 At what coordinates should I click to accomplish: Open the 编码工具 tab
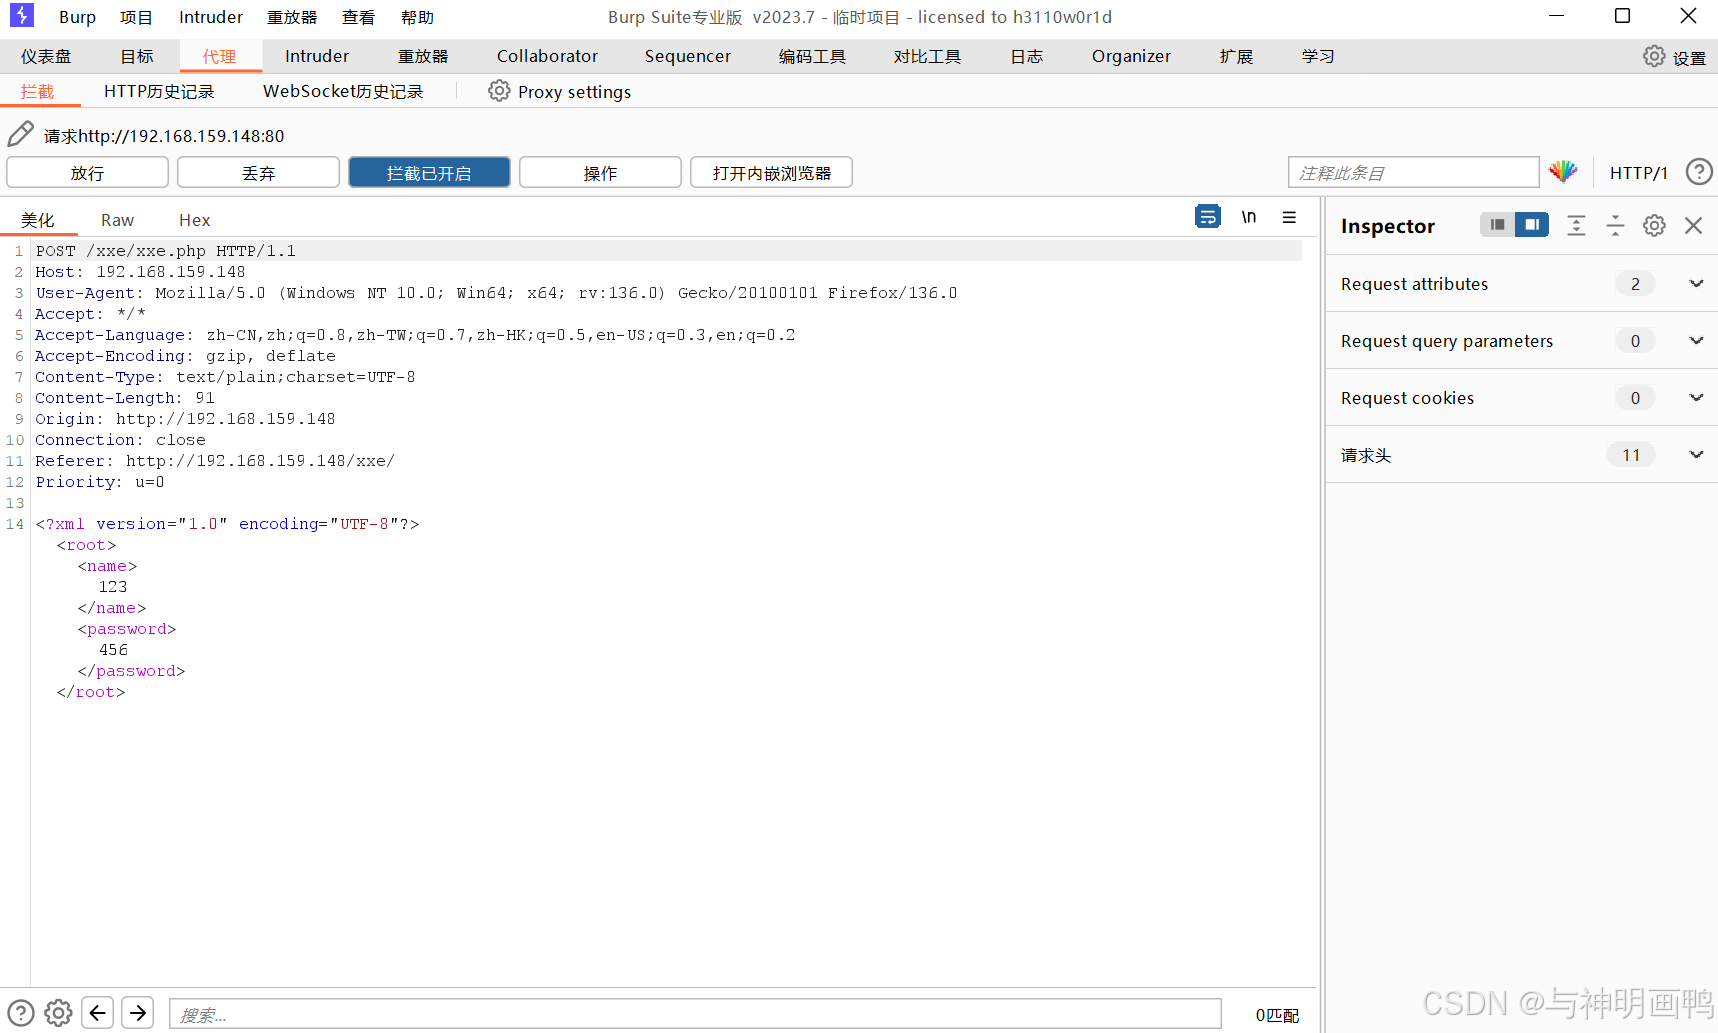click(812, 56)
